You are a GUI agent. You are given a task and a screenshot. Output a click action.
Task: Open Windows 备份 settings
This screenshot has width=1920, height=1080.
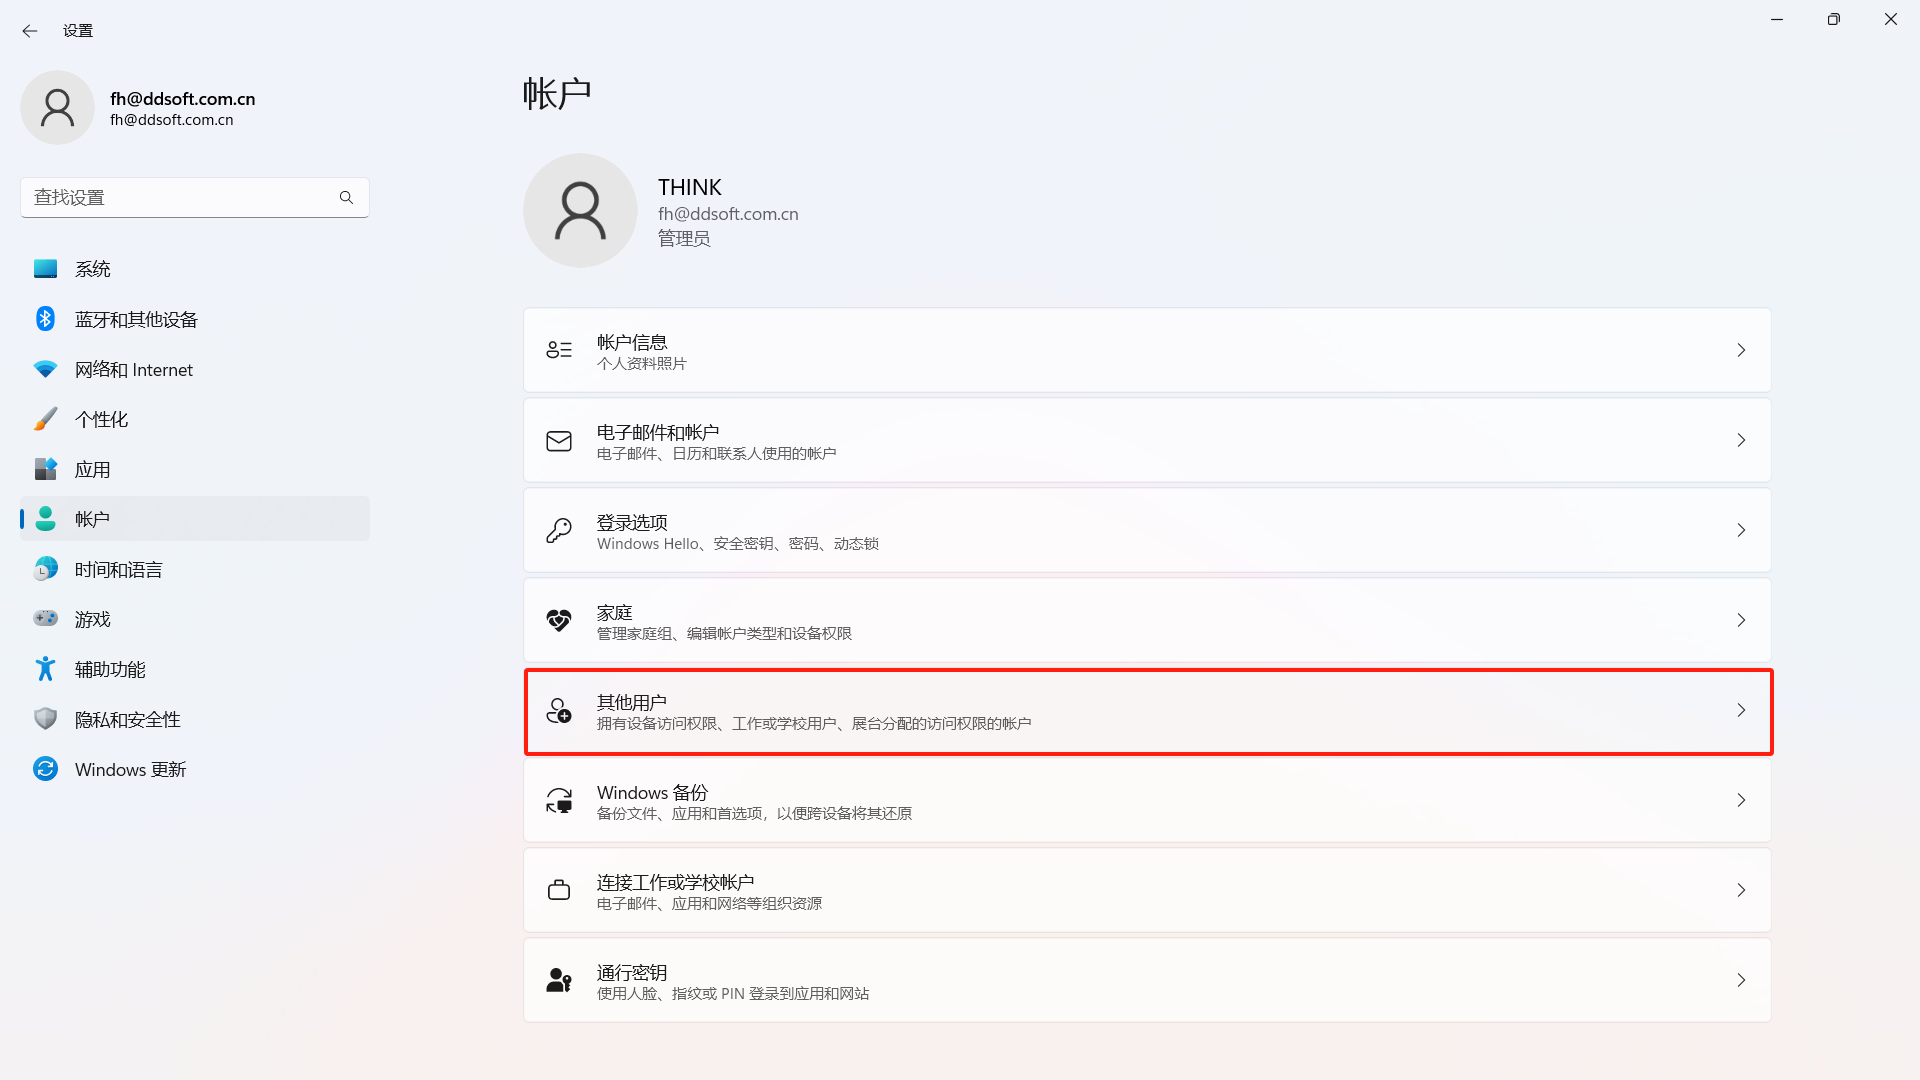(x=1147, y=800)
